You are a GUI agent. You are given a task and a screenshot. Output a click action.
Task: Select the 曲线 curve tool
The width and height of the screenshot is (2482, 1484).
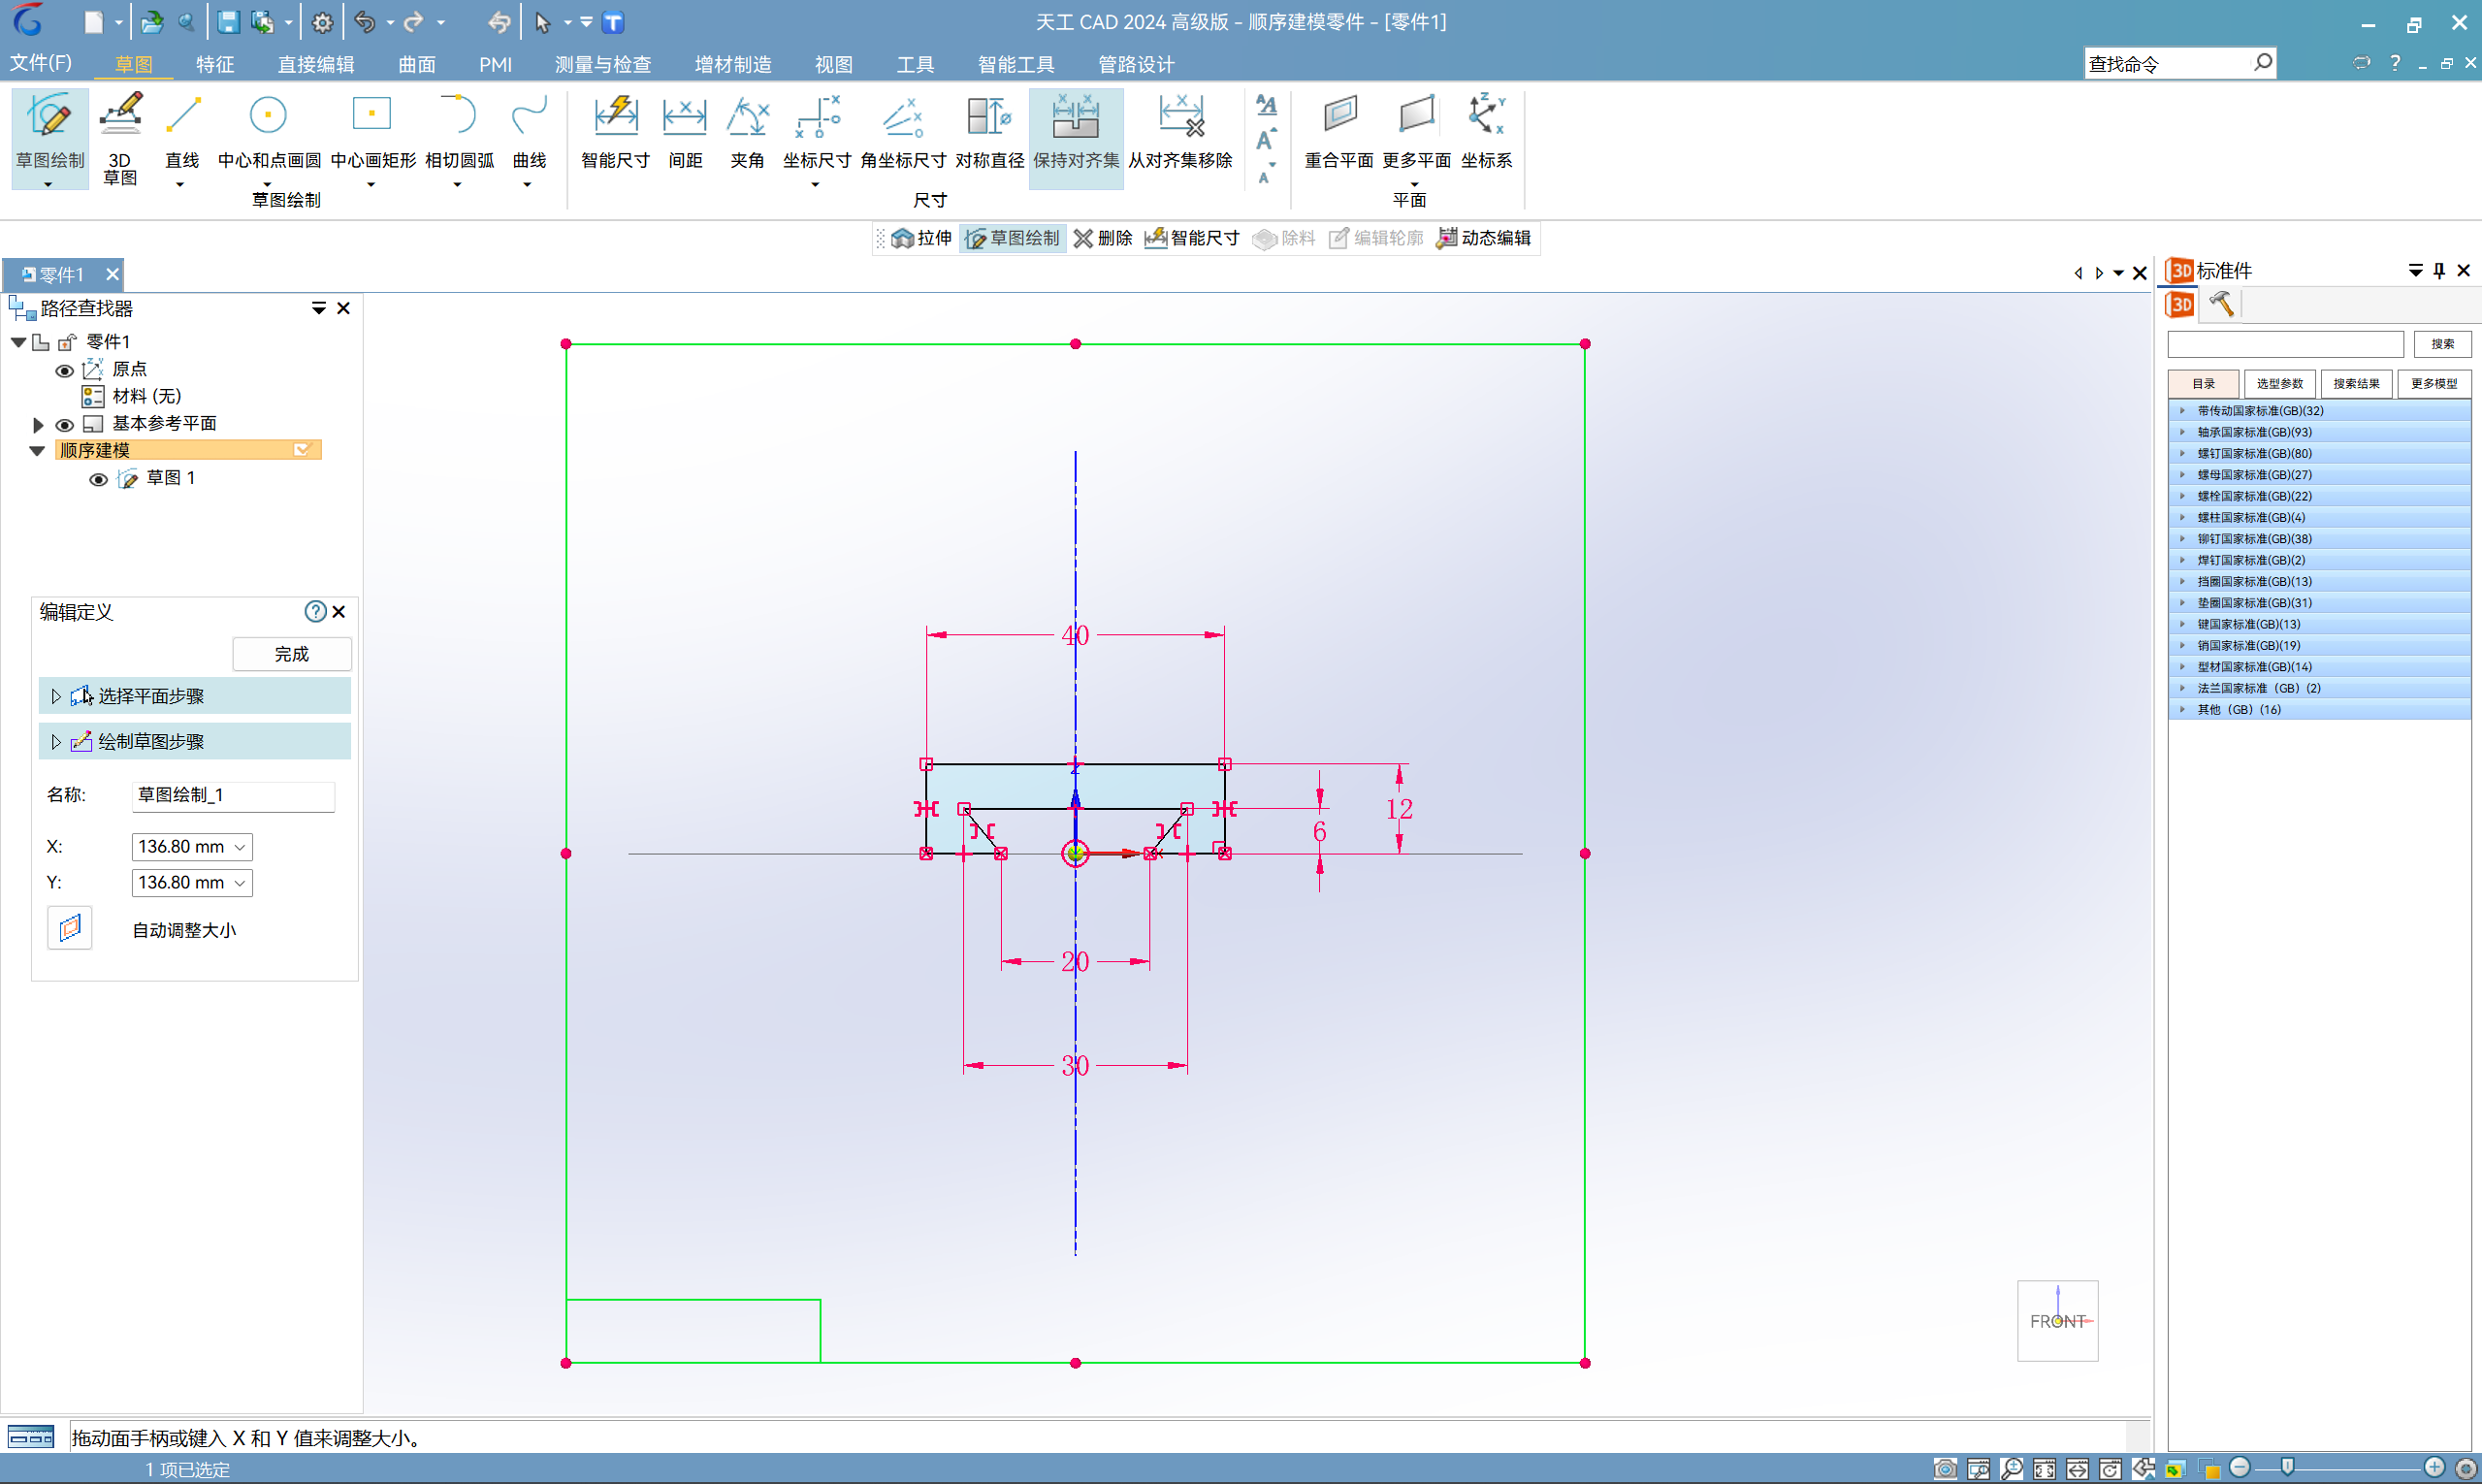point(529,138)
